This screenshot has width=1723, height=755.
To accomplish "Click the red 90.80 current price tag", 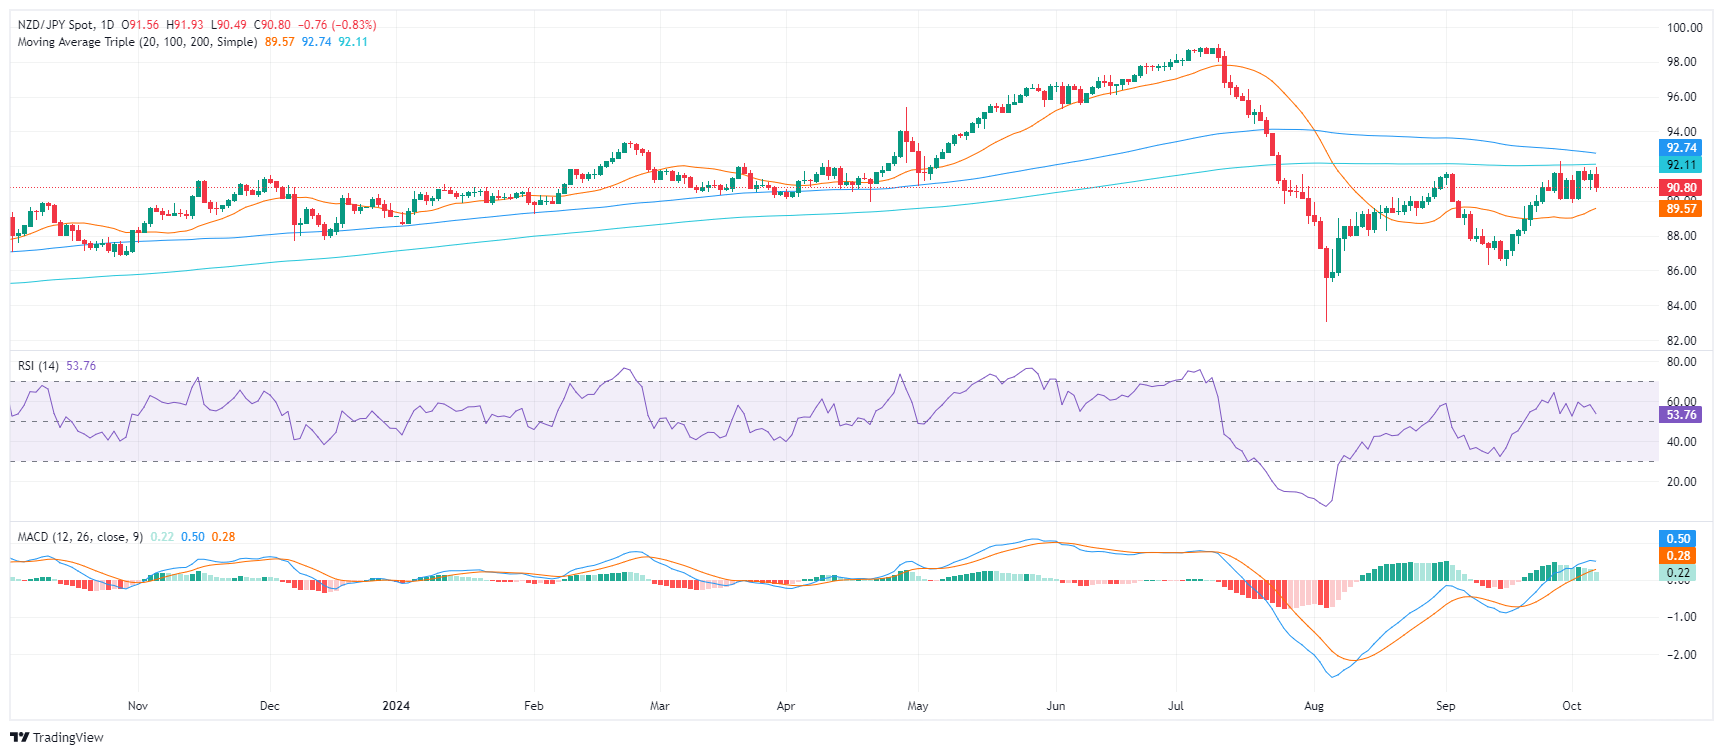I will point(1681,188).
